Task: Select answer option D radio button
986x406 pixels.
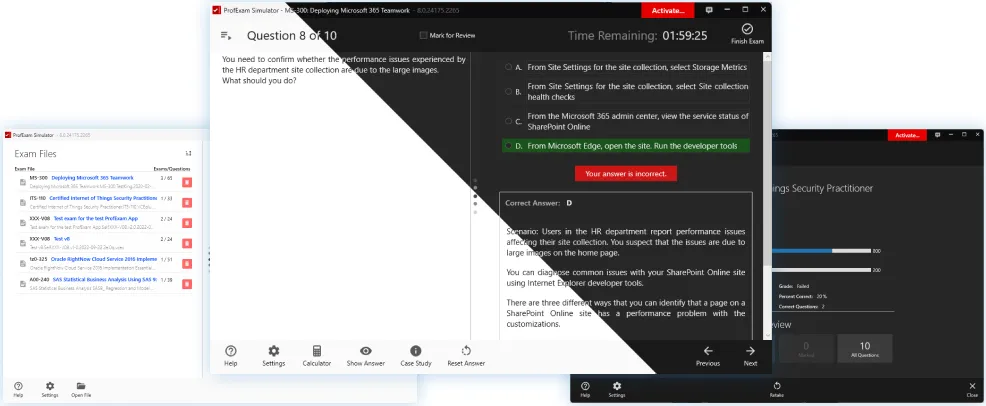Action: click(x=508, y=146)
